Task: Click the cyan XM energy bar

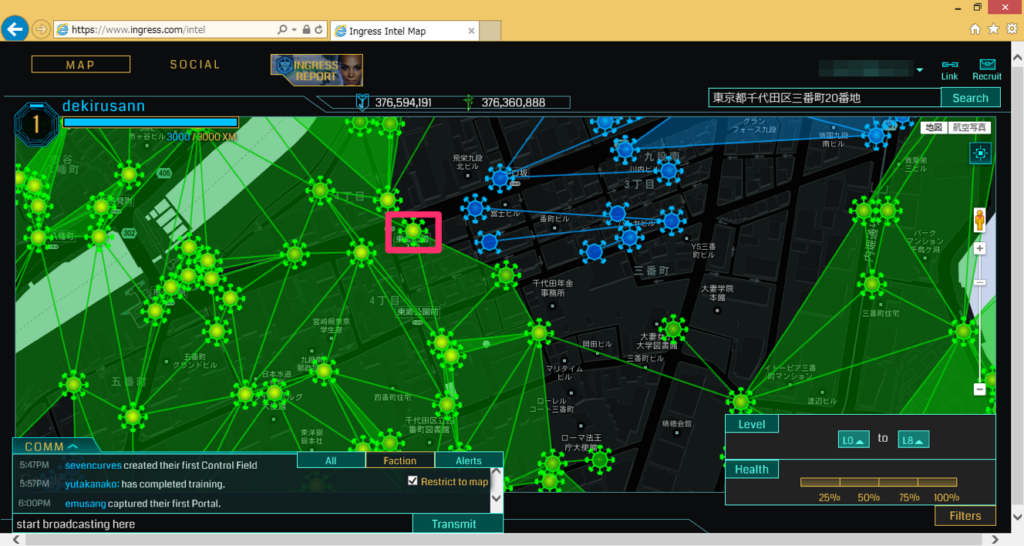Action: (150, 122)
